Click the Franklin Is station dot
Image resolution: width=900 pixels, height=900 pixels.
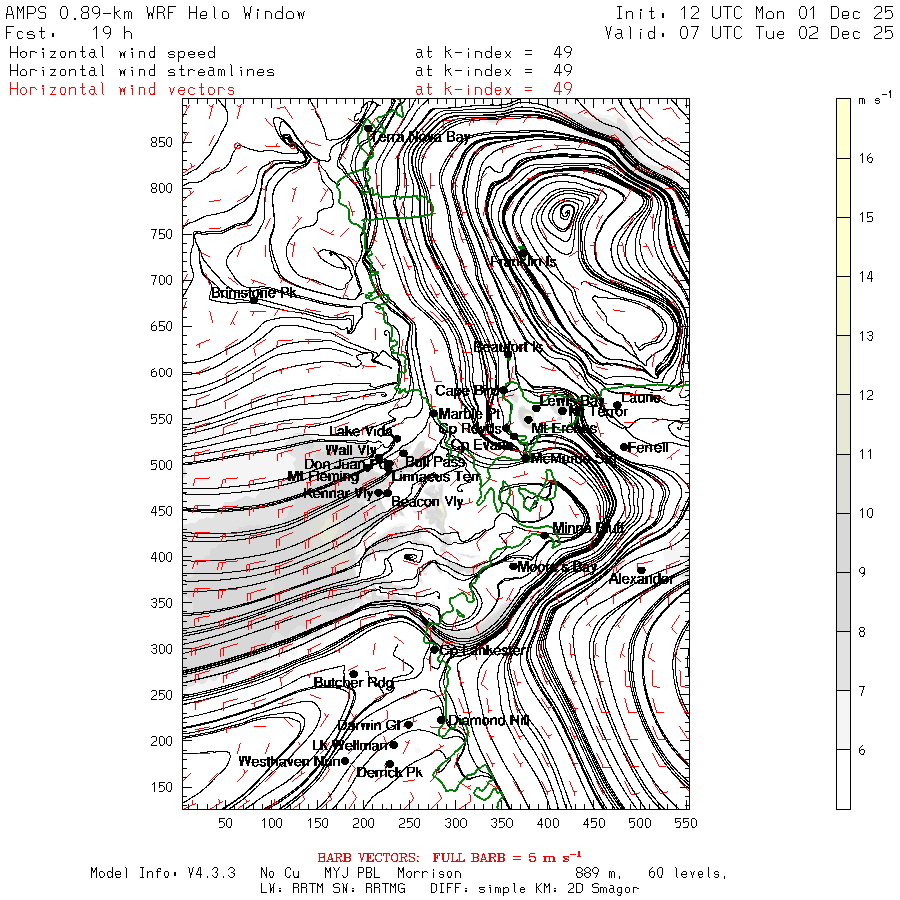point(523,252)
